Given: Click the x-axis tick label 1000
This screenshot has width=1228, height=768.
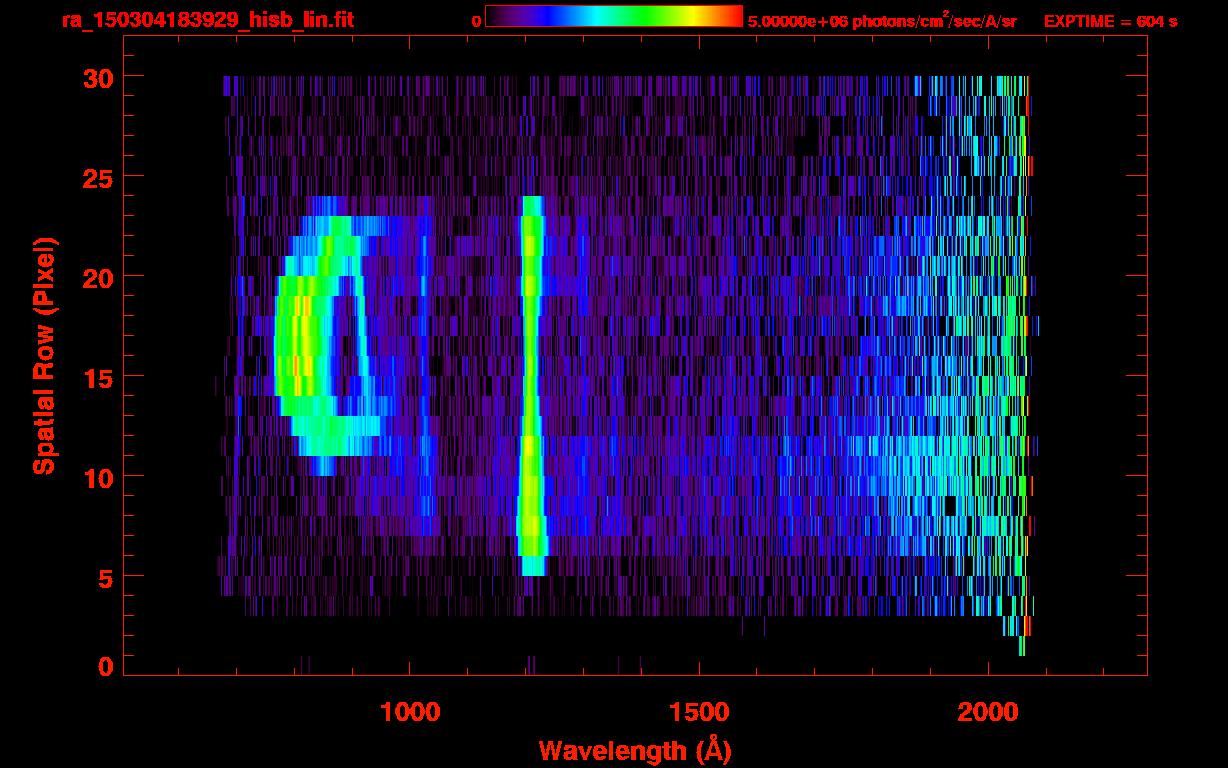Looking at the screenshot, I should [x=410, y=711].
